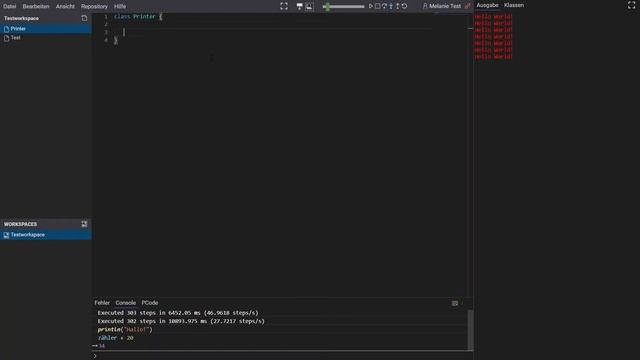Add a new file in Testworkspace

84,18
